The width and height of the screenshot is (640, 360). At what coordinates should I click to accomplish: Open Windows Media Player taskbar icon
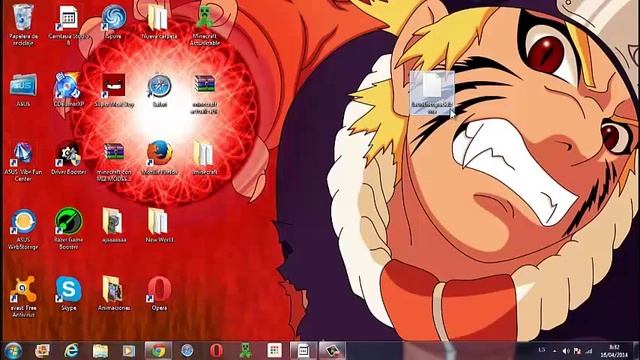point(129,351)
